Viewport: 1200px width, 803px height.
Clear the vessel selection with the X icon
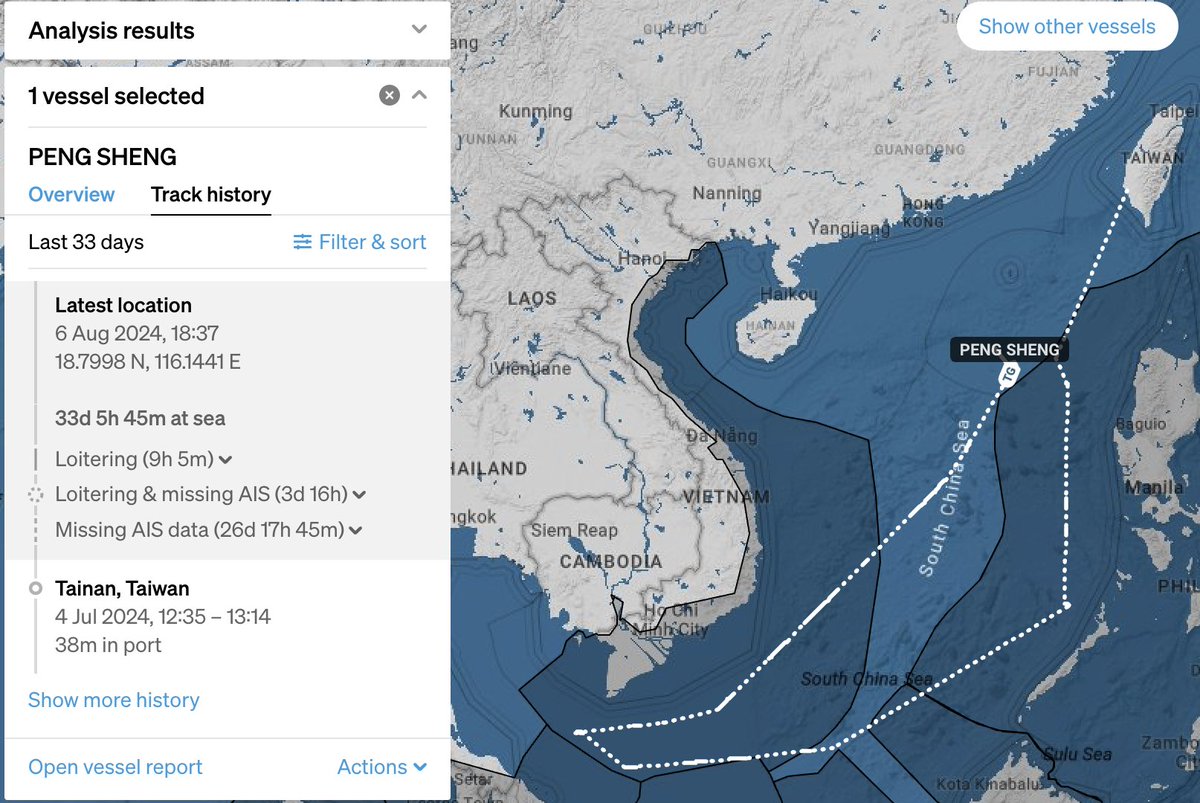pos(390,95)
